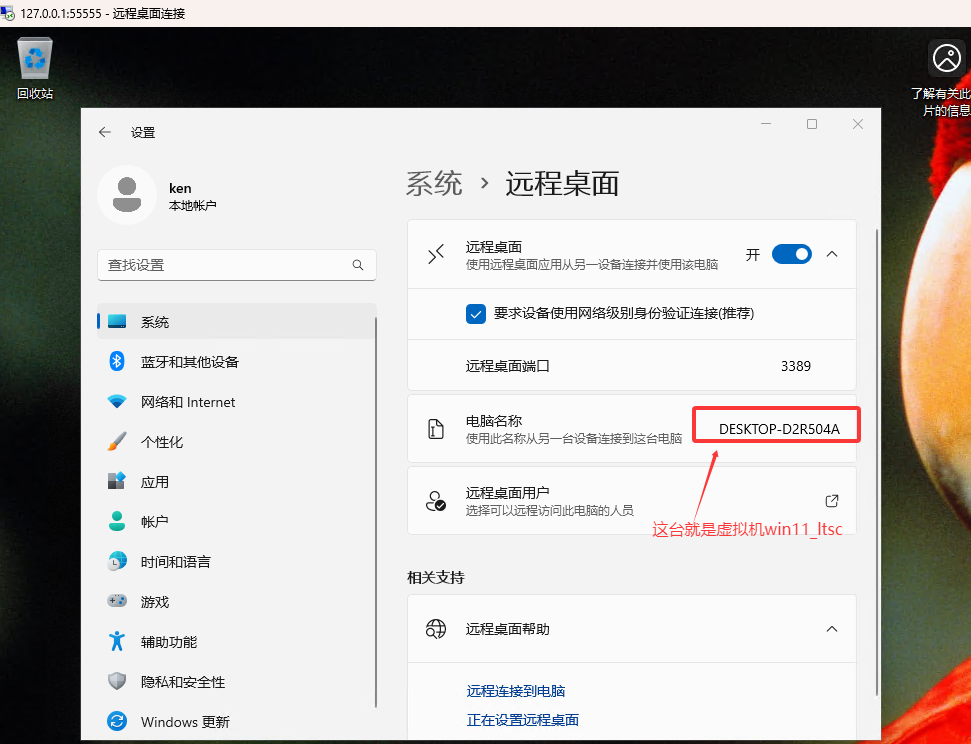Click the PC name DESKTOP-D2R504A

coord(779,429)
